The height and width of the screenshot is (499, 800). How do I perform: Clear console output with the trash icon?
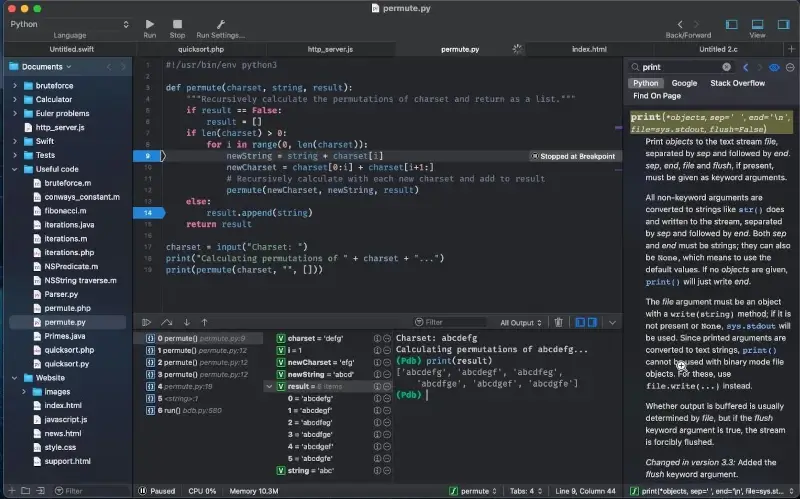coord(559,322)
